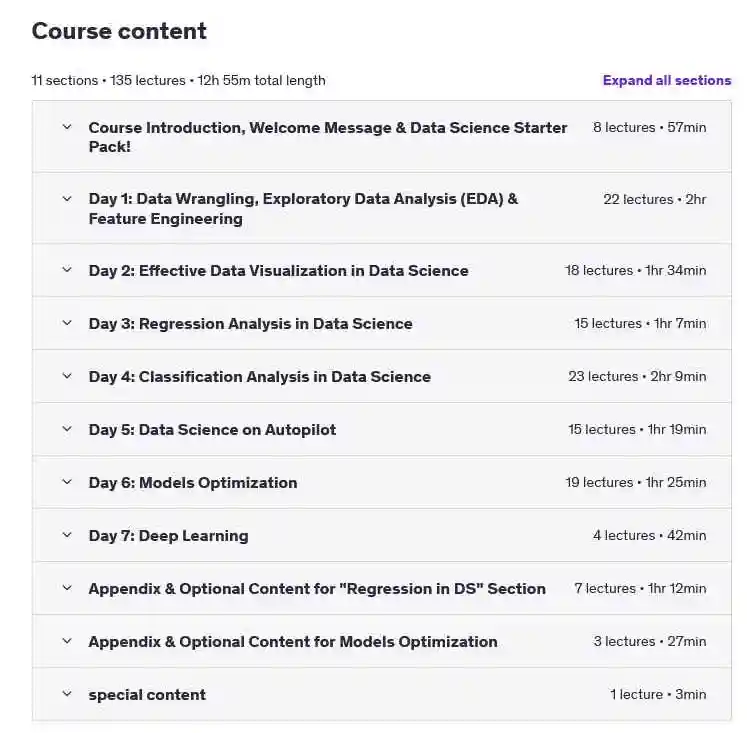Viewport: 747px width, 733px height.
Task: Expand Day 4 Classification Analysis chevron
Action: point(67,376)
